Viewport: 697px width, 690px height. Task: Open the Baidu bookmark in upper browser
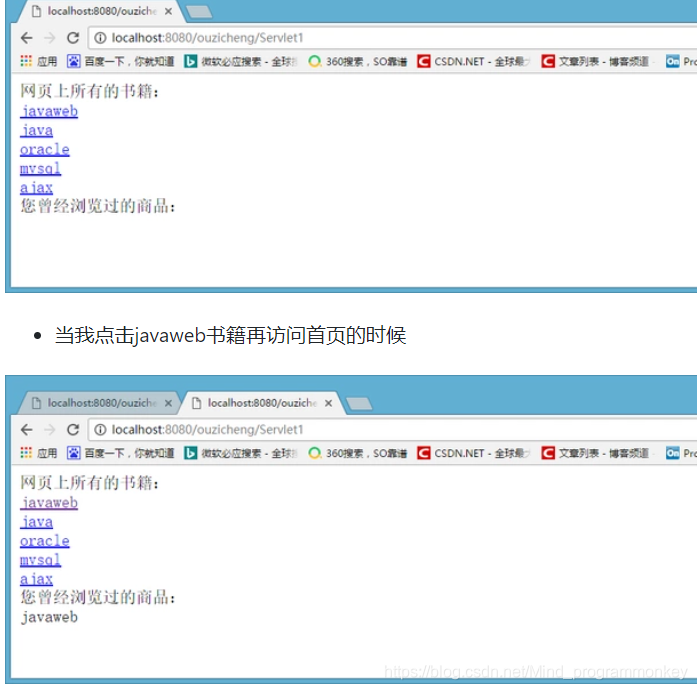[120, 61]
